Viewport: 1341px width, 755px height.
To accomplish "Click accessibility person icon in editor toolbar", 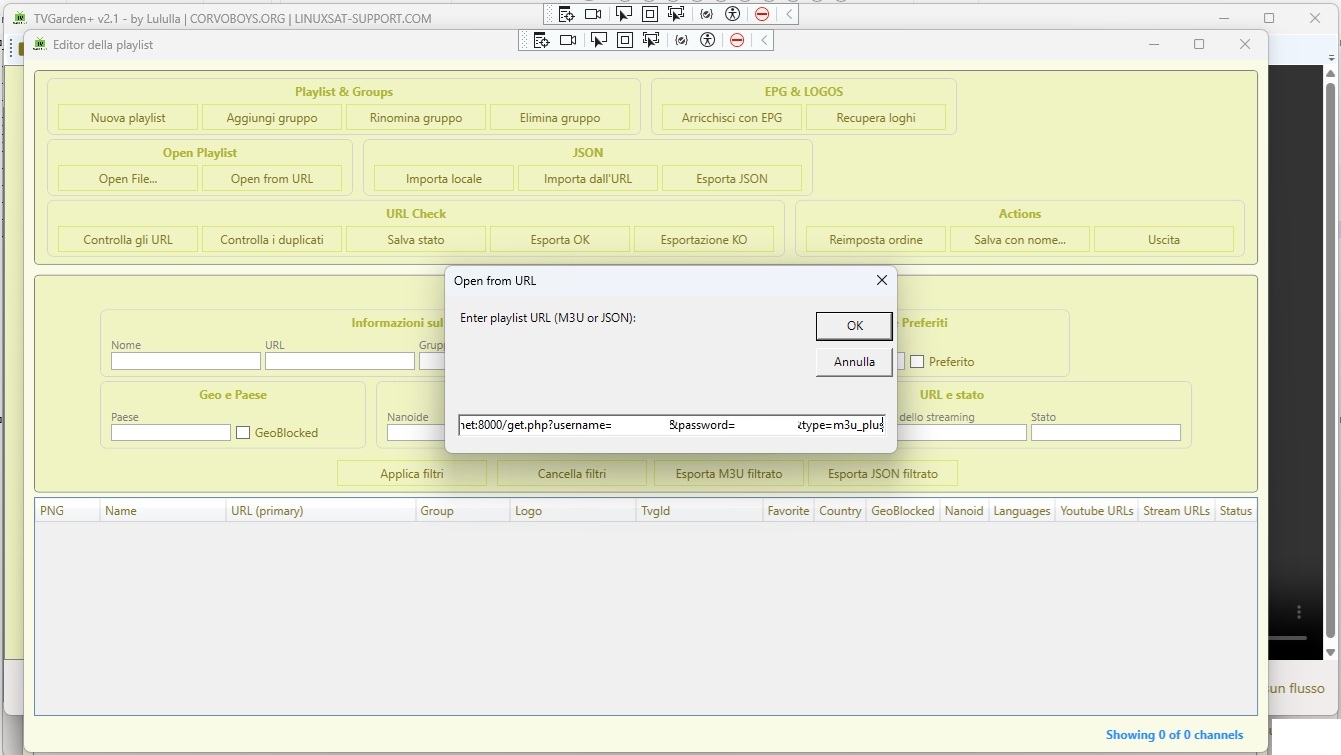I will click(708, 40).
